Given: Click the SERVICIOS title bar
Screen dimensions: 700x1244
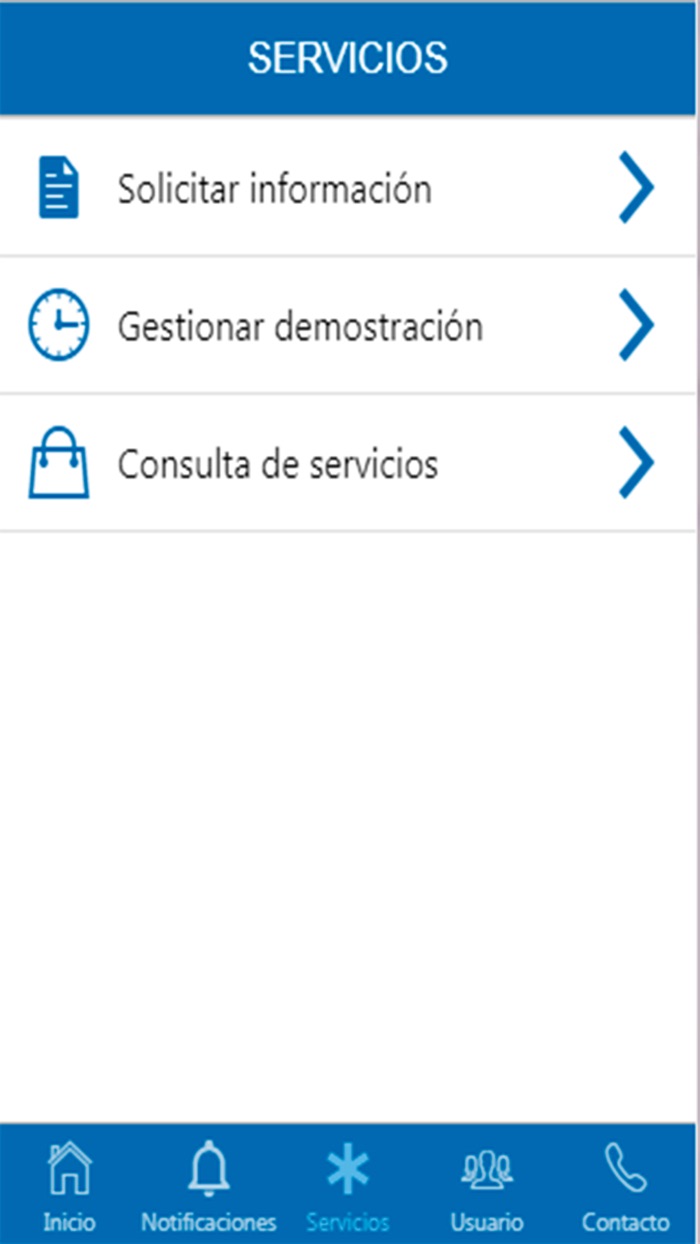Looking at the screenshot, I should (350, 58).
